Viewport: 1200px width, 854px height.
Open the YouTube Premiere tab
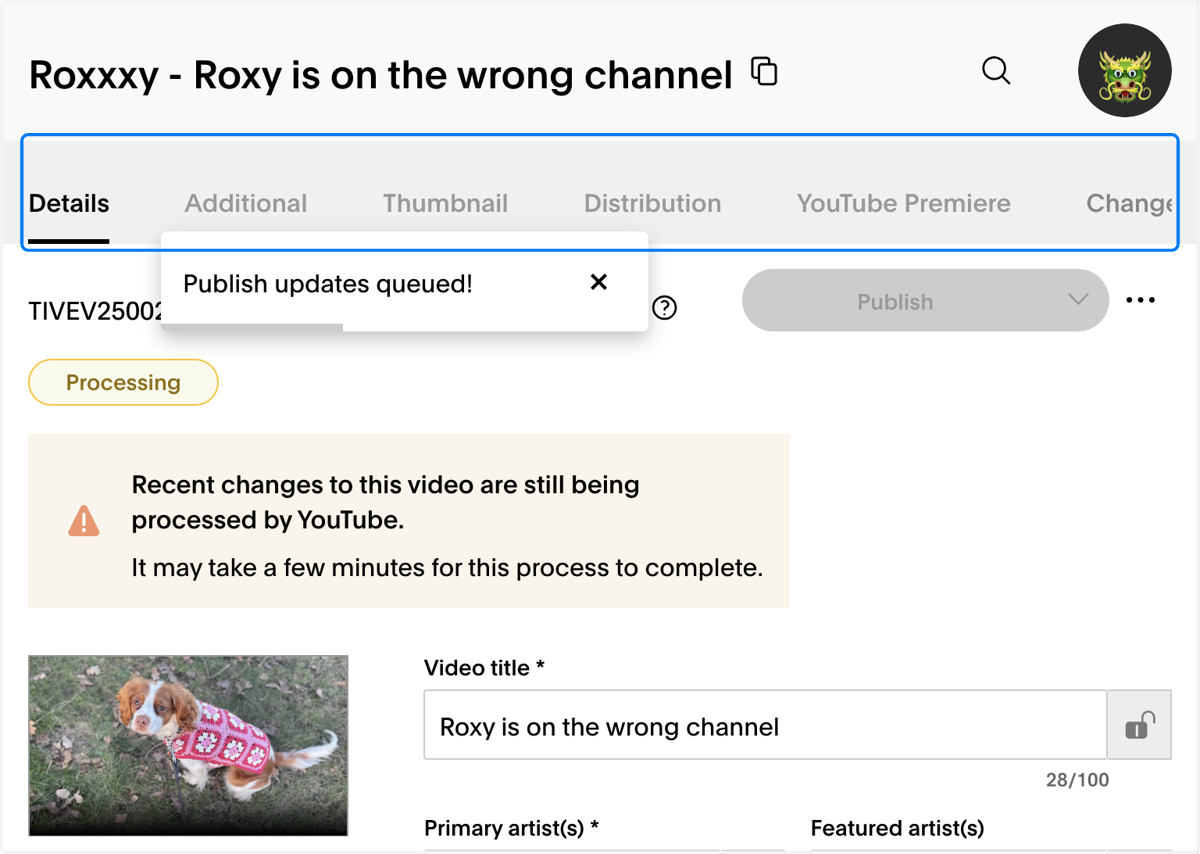pyautogui.click(x=903, y=203)
